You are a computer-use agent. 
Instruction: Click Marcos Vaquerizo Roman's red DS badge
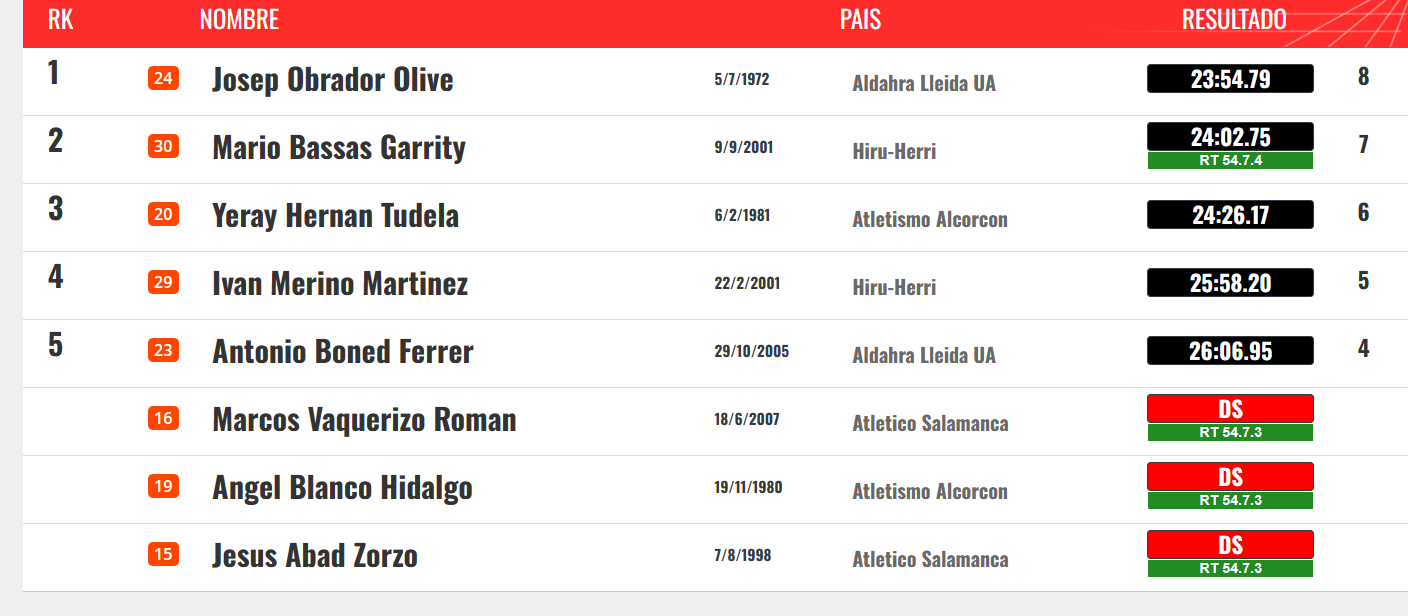click(x=1230, y=408)
